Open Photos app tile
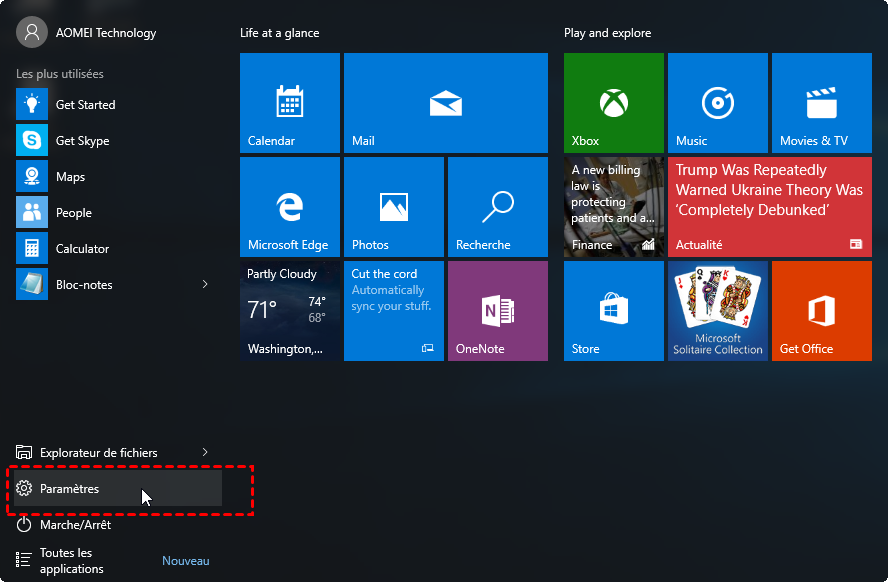 tap(393, 207)
